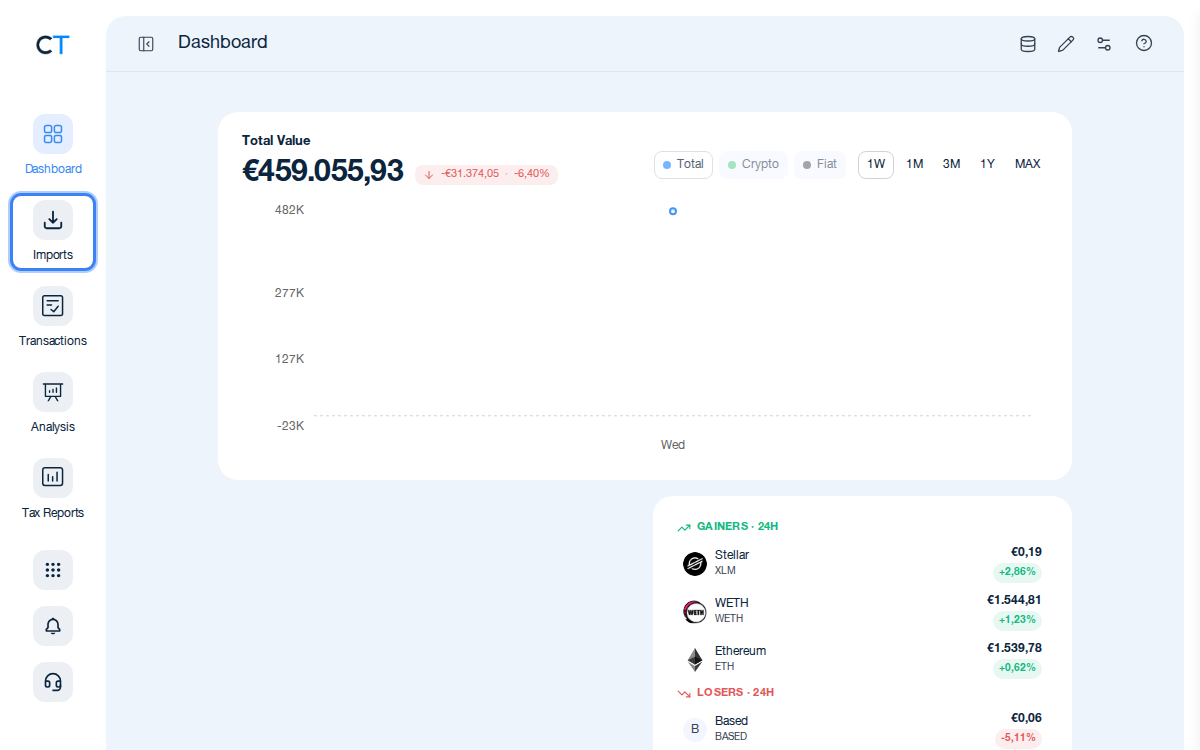
Task: Select the 3M time range
Action: click(x=951, y=165)
